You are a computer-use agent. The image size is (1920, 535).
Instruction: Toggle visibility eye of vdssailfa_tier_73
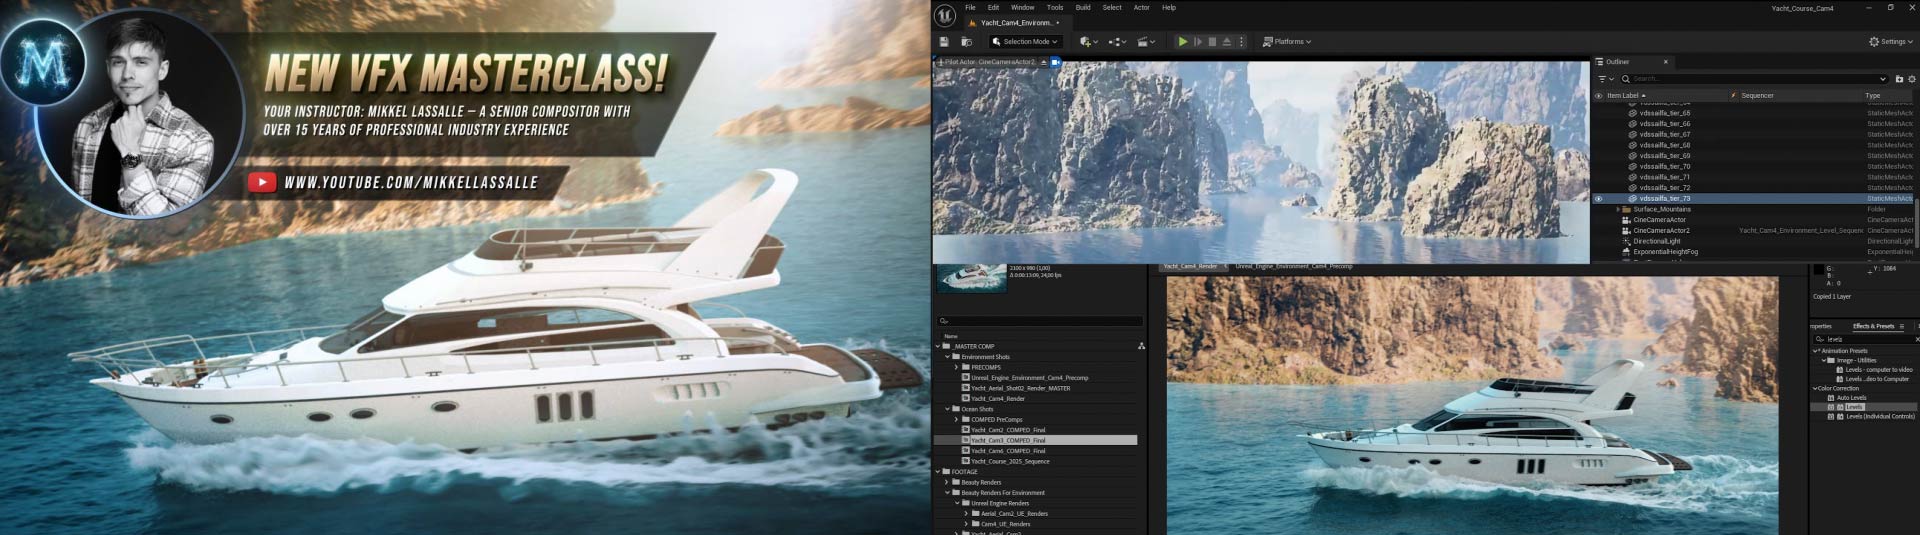pos(1598,199)
